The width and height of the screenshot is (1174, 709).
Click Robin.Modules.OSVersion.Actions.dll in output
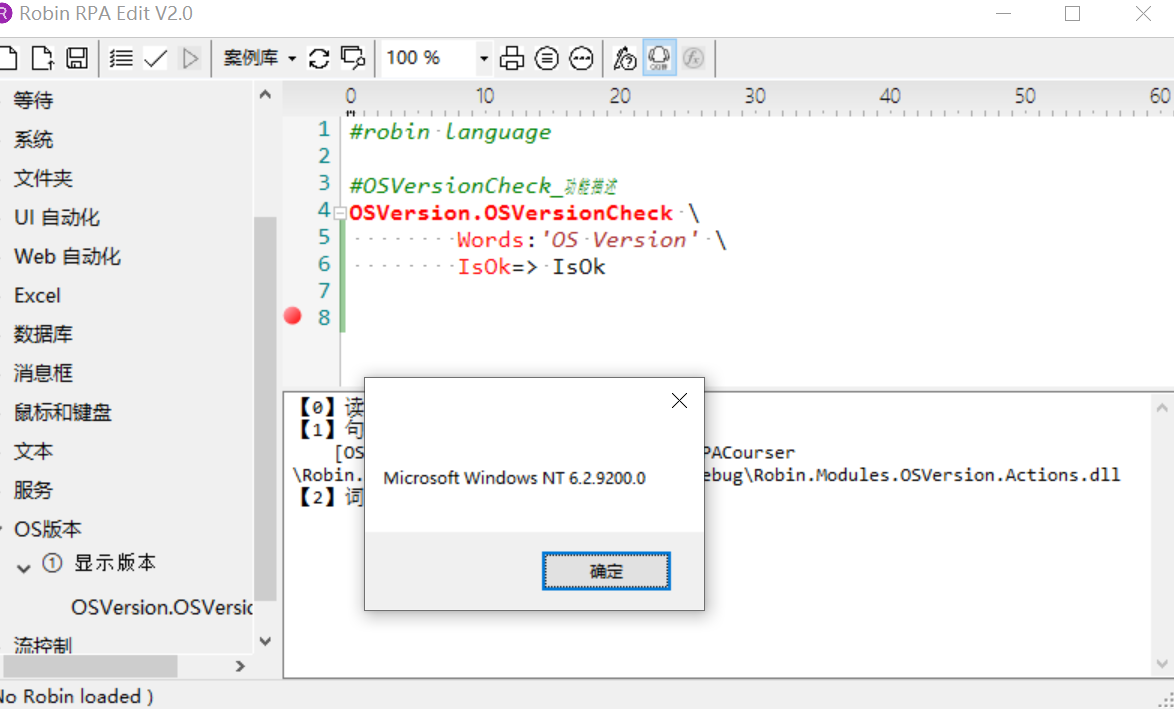(937, 475)
